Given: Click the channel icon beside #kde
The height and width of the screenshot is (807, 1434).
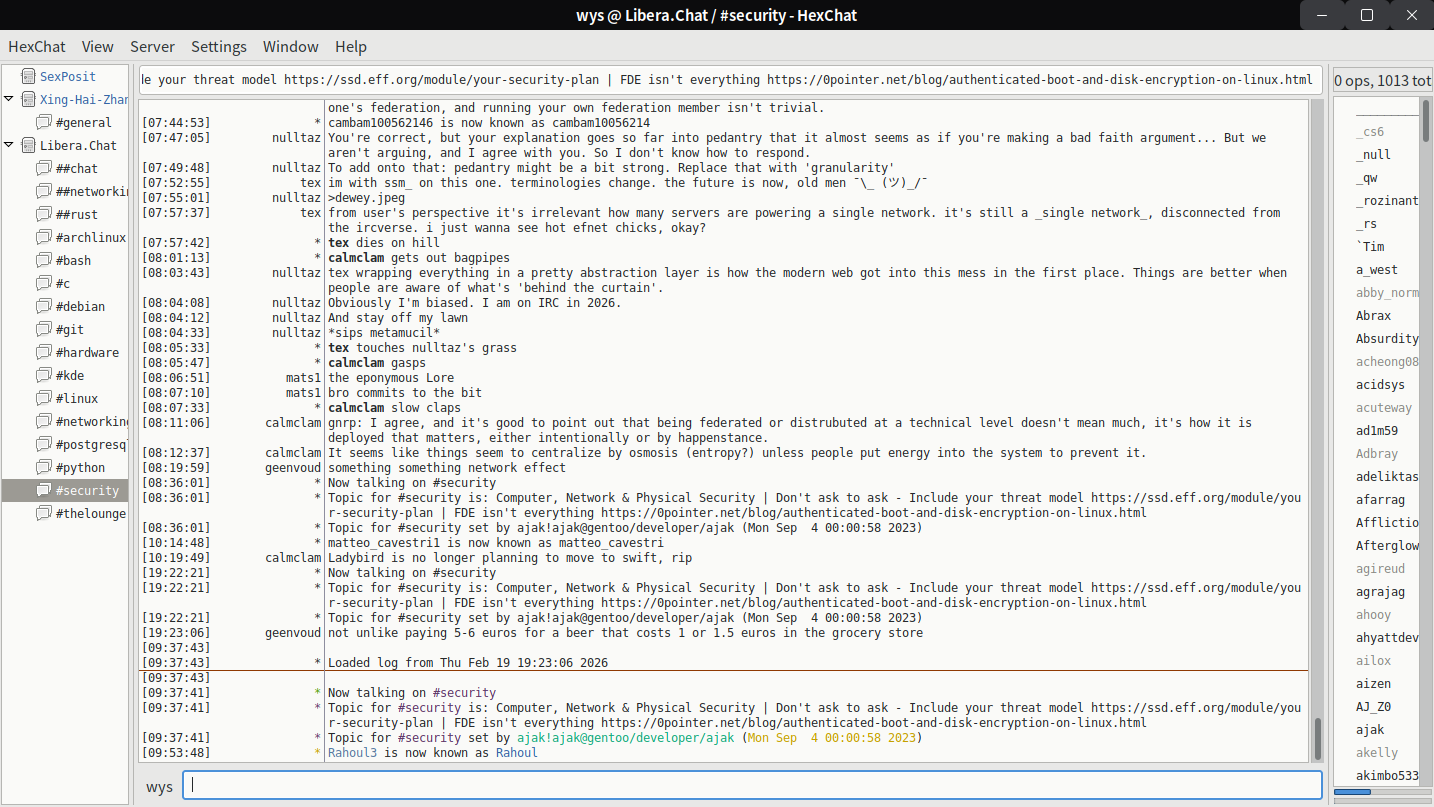Looking at the screenshot, I should coord(43,375).
